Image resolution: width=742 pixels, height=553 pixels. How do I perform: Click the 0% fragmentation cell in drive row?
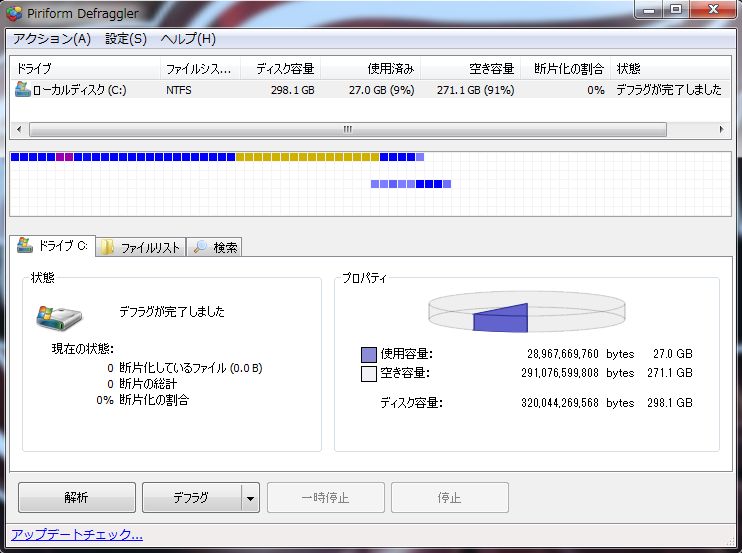pos(596,90)
